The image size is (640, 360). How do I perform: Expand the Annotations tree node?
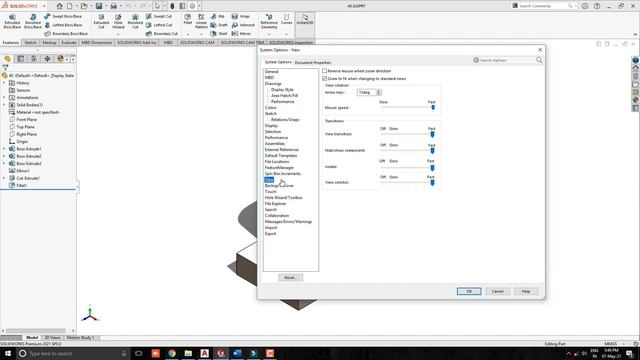(4, 98)
